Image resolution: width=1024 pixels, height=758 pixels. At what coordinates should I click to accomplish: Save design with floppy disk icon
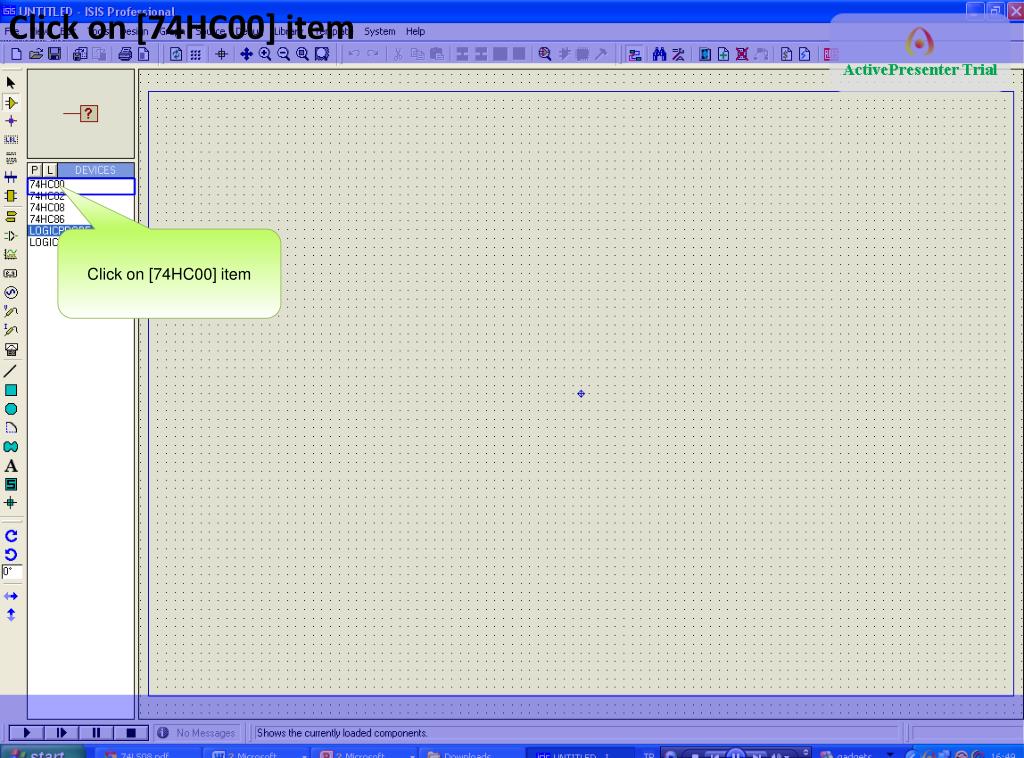click(55, 54)
